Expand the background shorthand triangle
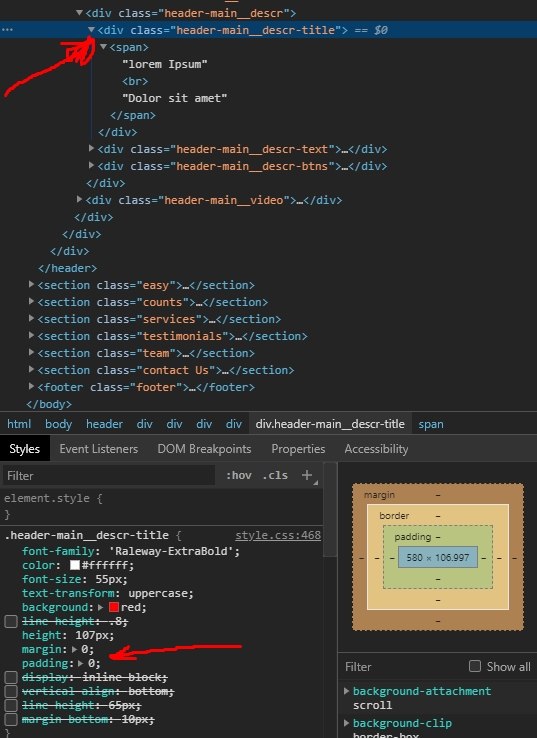 (100, 607)
